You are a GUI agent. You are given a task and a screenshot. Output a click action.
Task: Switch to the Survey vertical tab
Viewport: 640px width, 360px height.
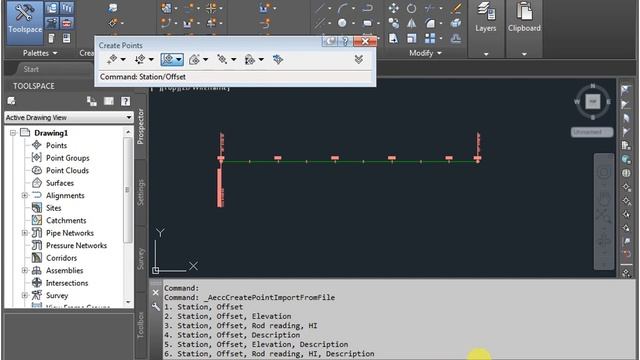click(x=140, y=259)
